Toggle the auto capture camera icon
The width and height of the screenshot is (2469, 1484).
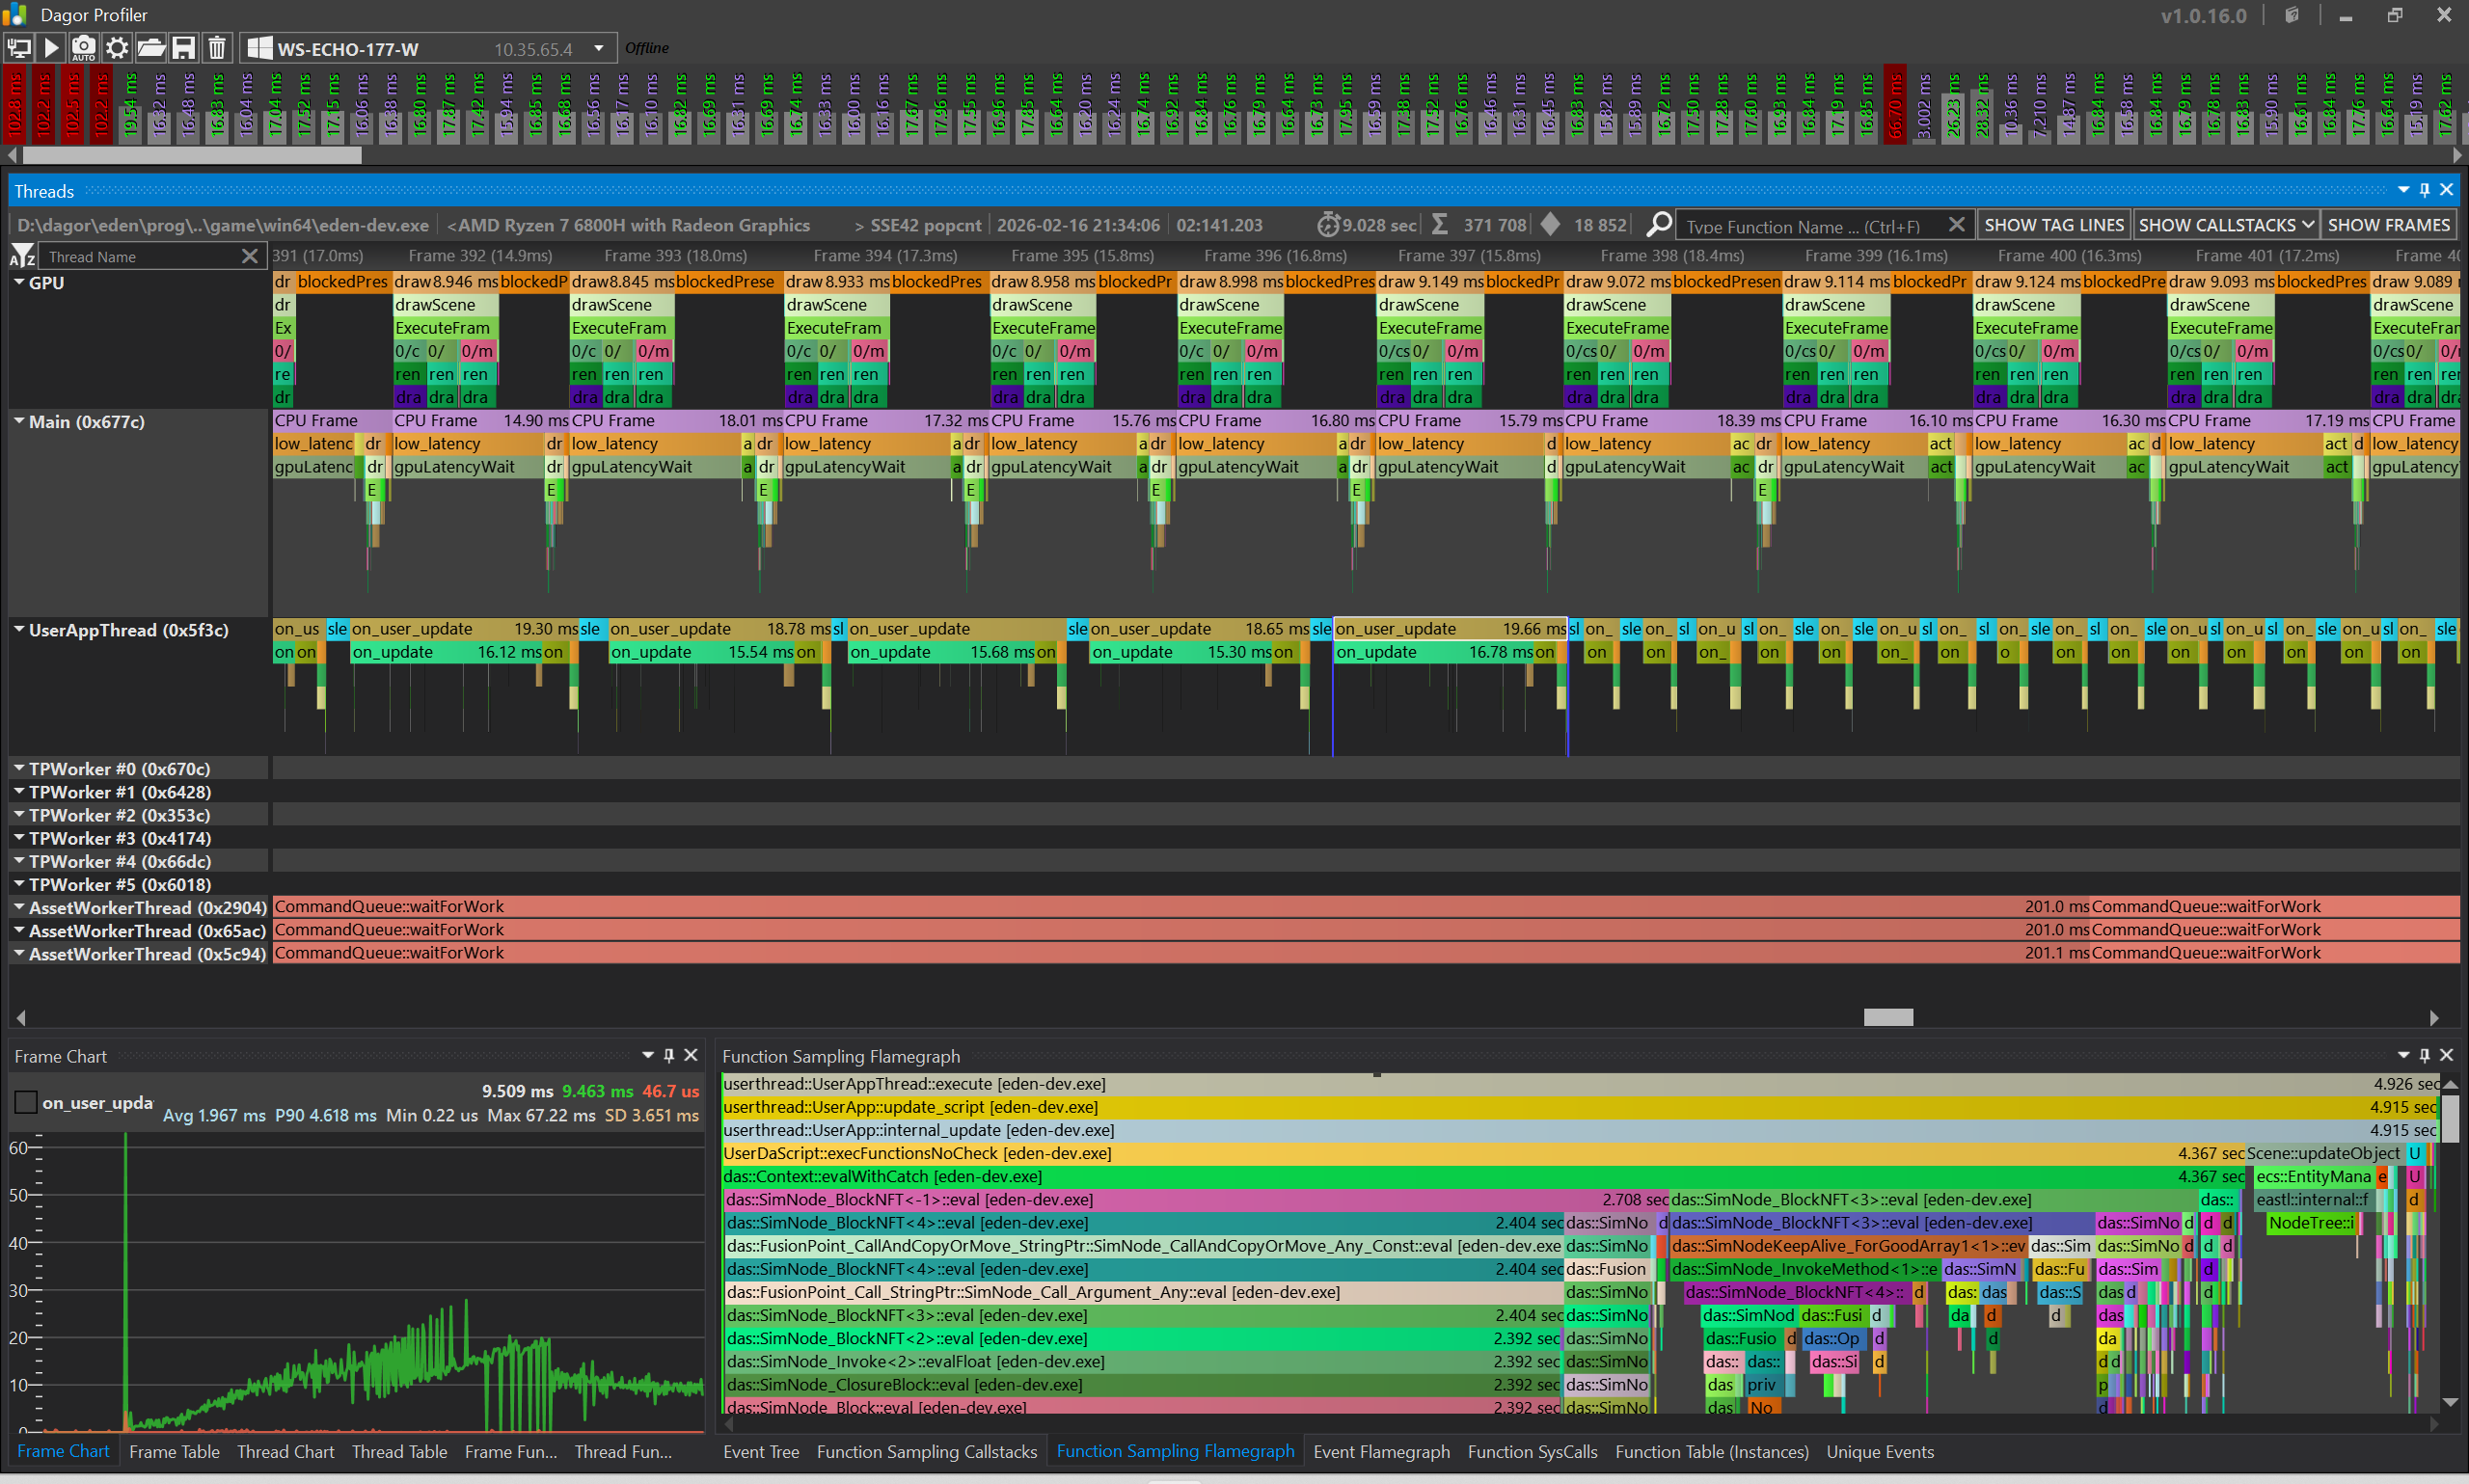coord(84,48)
